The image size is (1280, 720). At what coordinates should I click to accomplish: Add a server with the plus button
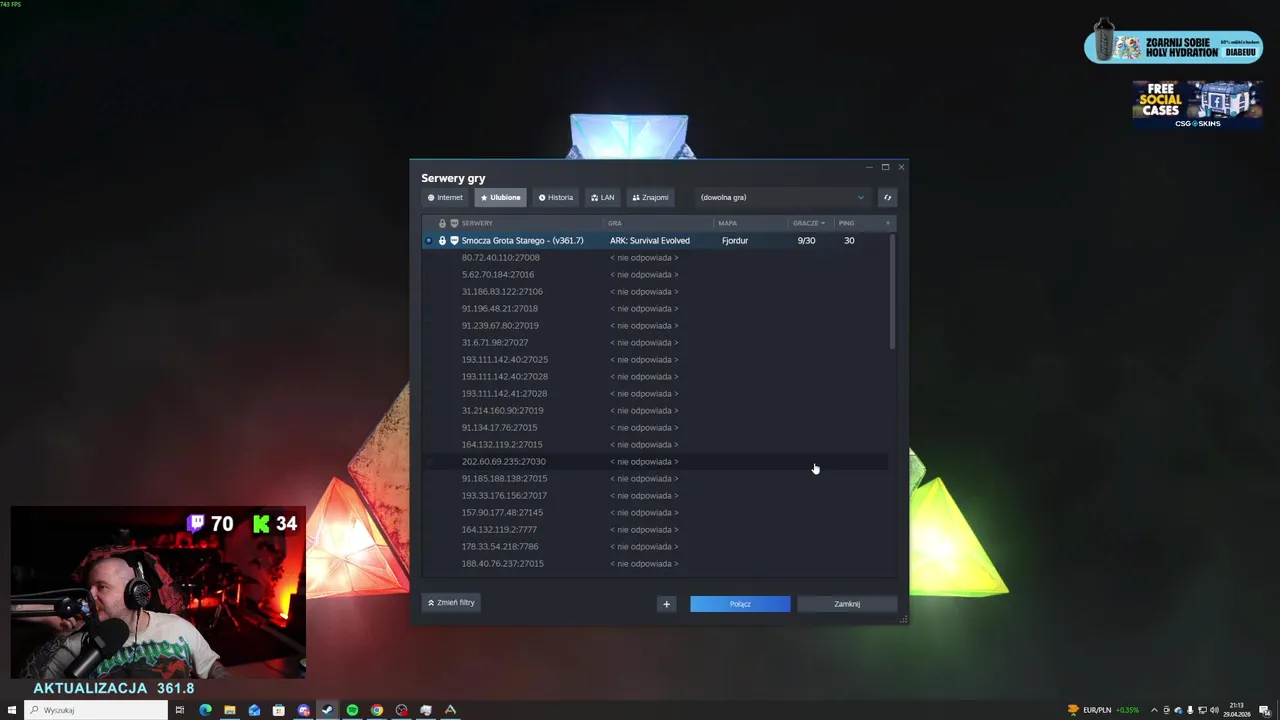(x=667, y=603)
